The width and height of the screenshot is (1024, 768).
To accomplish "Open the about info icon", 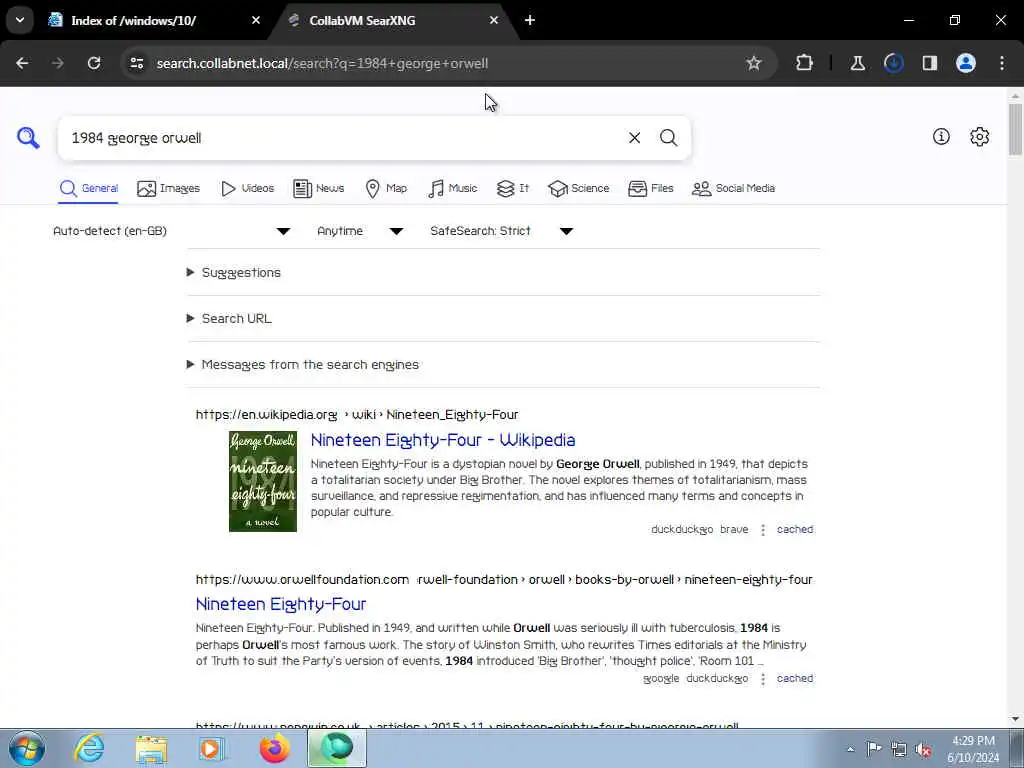I will [x=941, y=136].
